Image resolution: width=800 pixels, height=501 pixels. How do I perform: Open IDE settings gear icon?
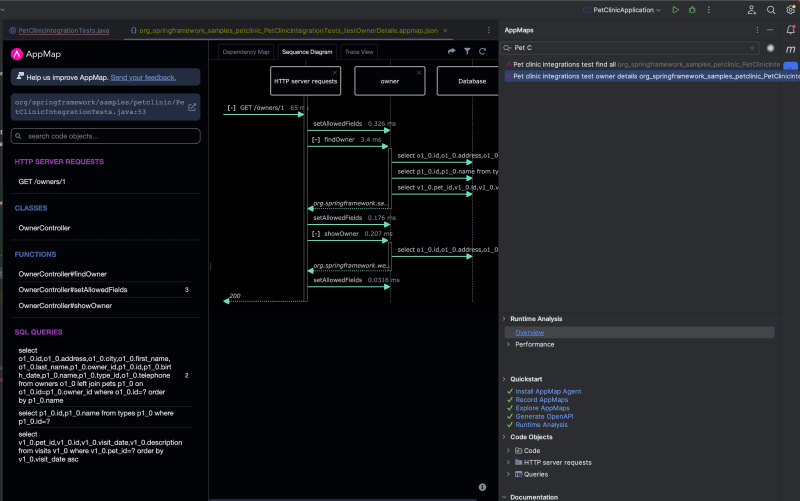(791, 10)
